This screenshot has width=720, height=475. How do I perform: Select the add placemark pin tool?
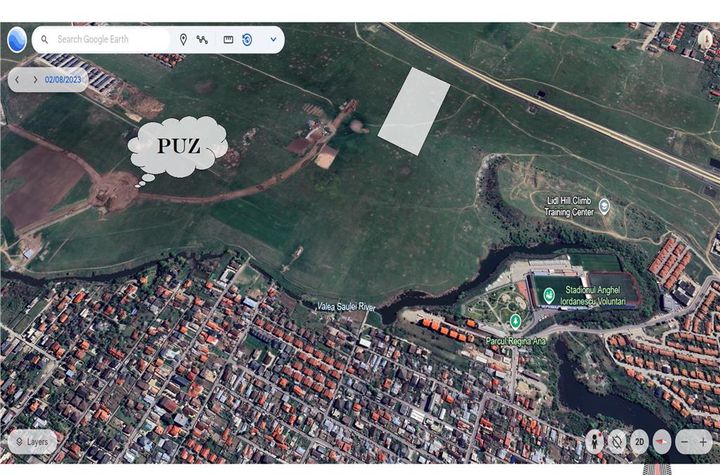tap(183, 40)
